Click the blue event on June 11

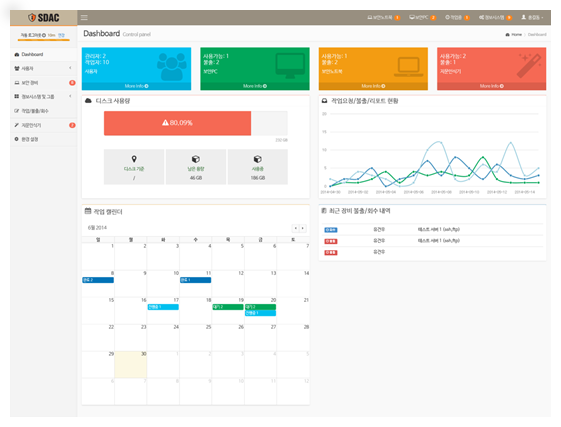coord(195,280)
